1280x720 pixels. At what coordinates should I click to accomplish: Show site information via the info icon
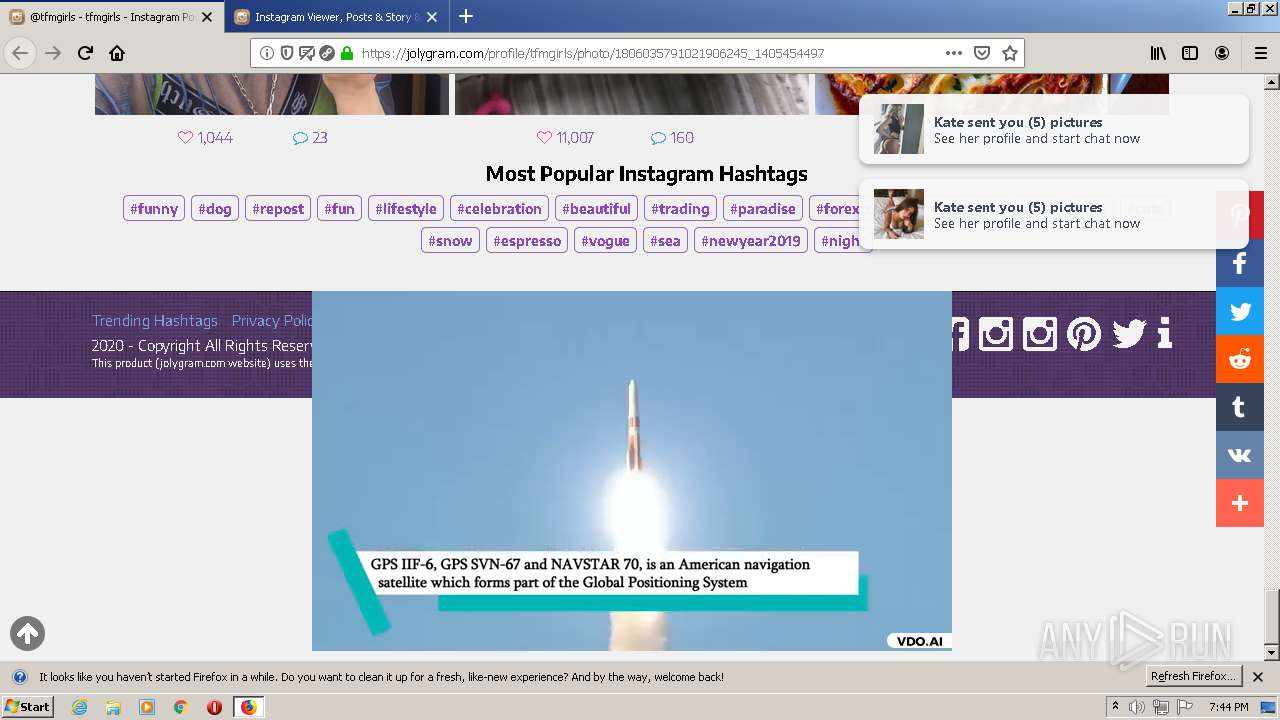click(x=267, y=53)
